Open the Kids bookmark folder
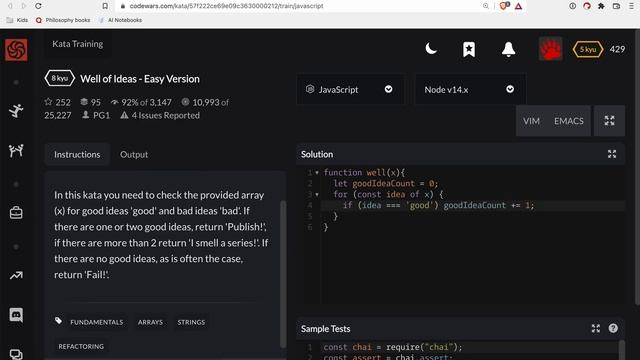The height and width of the screenshot is (360, 640). pyautogui.click(x=17, y=20)
